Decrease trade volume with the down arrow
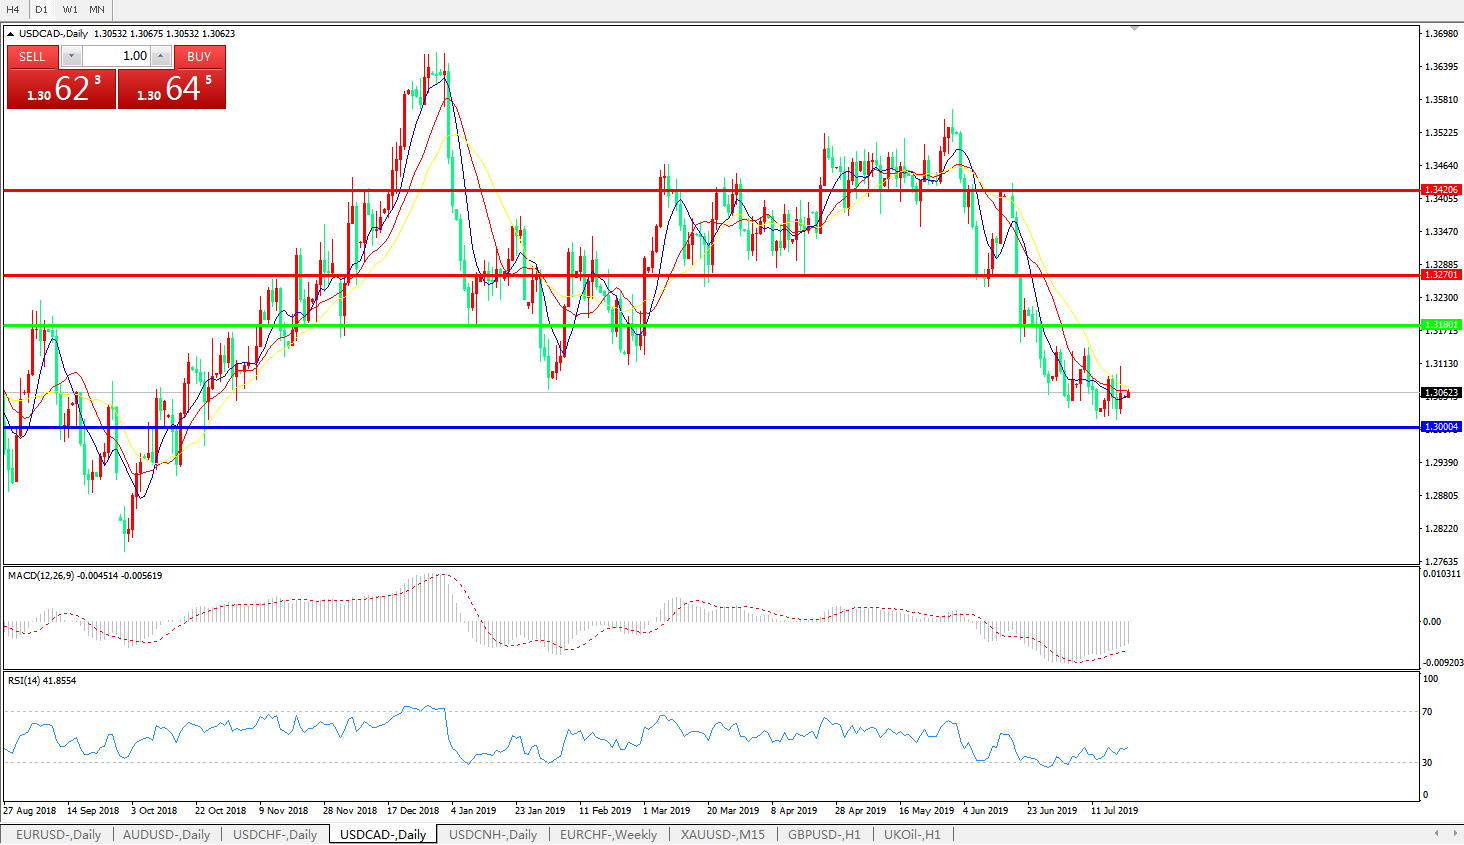 (x=72, y=57)
